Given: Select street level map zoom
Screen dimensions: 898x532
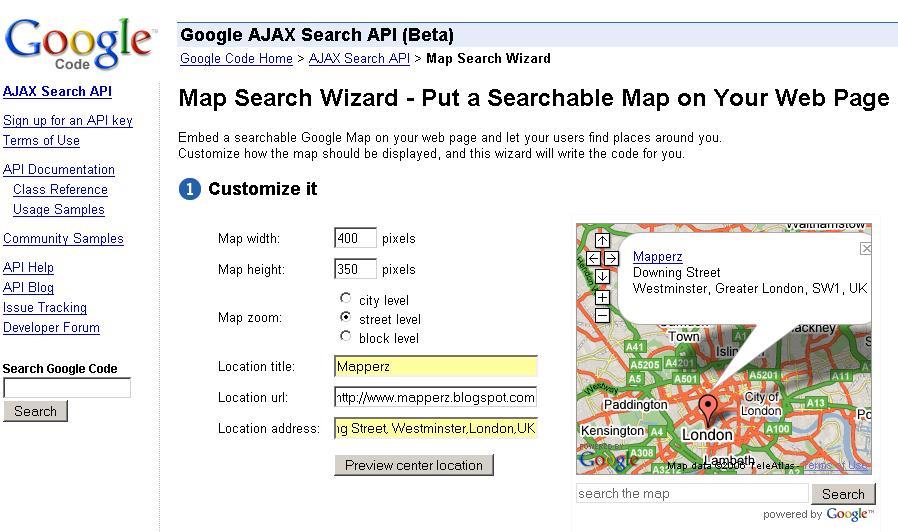Looking at the screenshot, I should coord(345,317).
